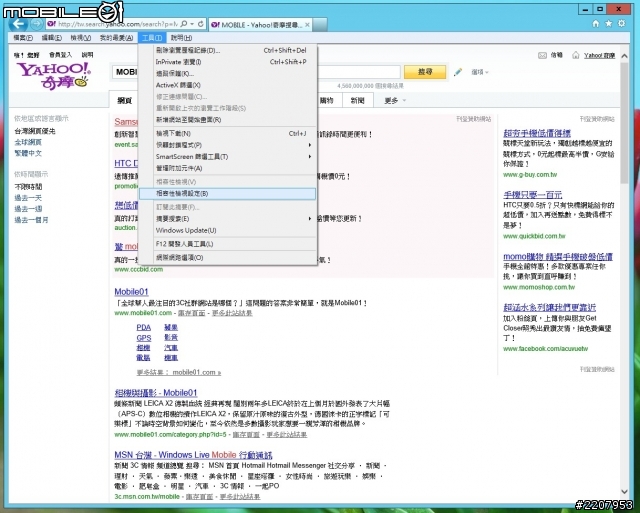Click the Yahoo!奇摩 logo
640x513 pixels.
point(53,76)
